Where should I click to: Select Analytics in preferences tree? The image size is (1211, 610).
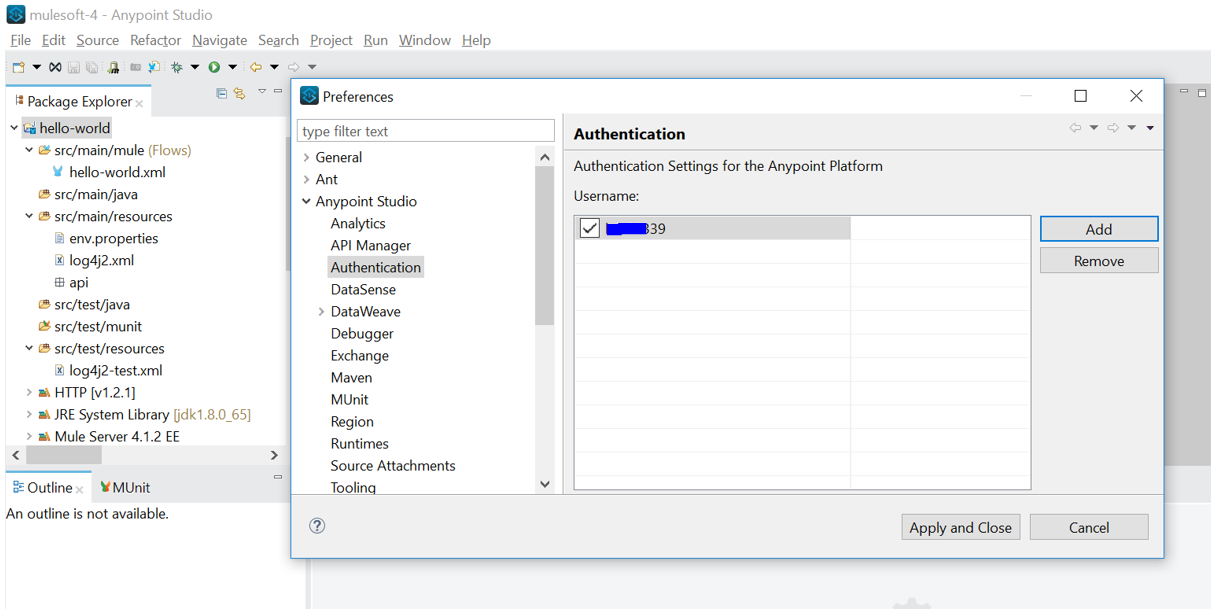358,223
